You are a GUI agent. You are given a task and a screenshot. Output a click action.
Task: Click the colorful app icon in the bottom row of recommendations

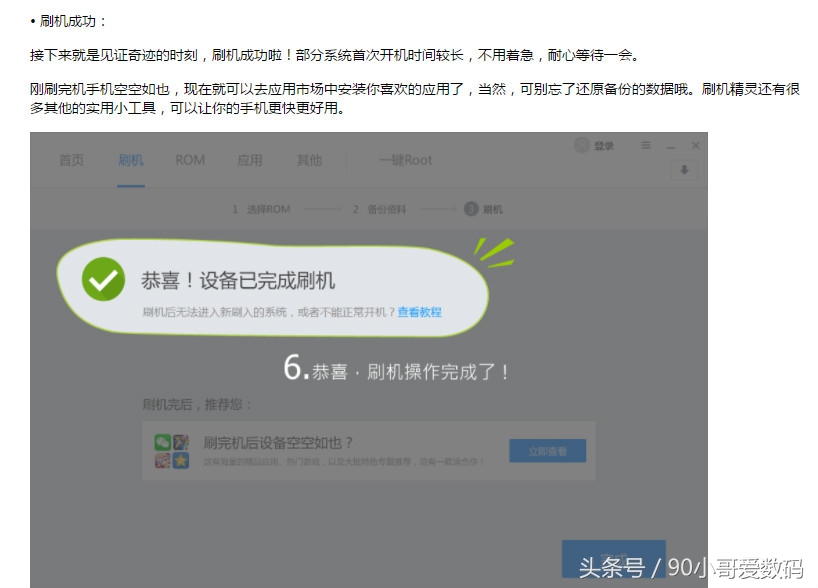[x=161, y=459]
